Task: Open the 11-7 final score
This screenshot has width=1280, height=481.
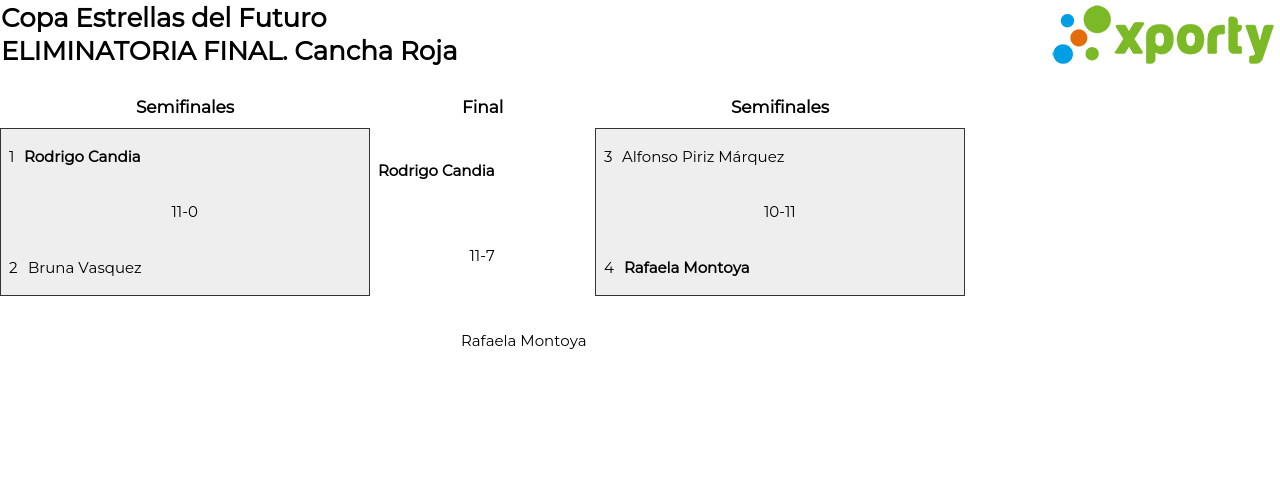Action: 482,256
